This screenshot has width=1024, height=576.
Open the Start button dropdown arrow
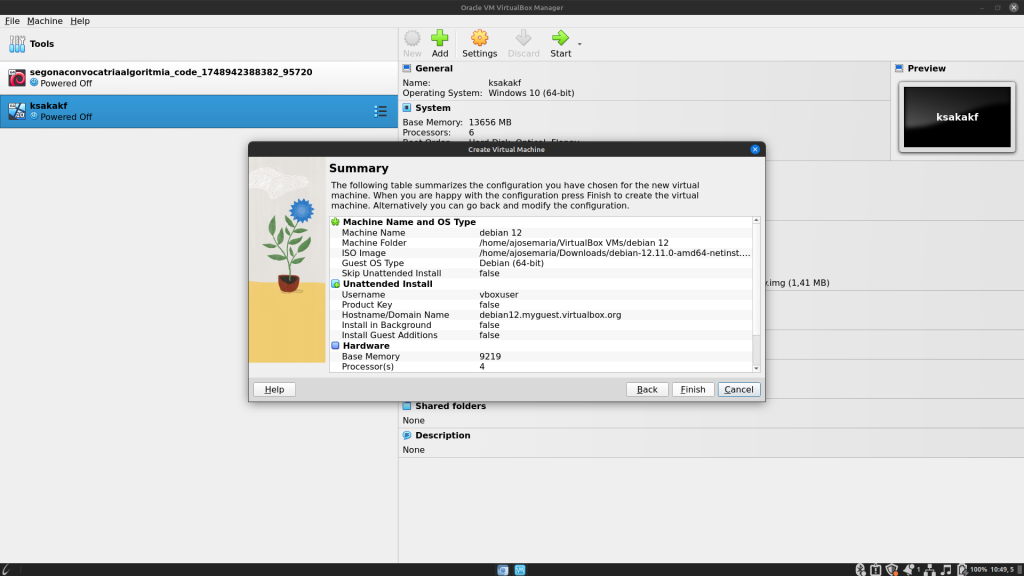pos(579,44)
